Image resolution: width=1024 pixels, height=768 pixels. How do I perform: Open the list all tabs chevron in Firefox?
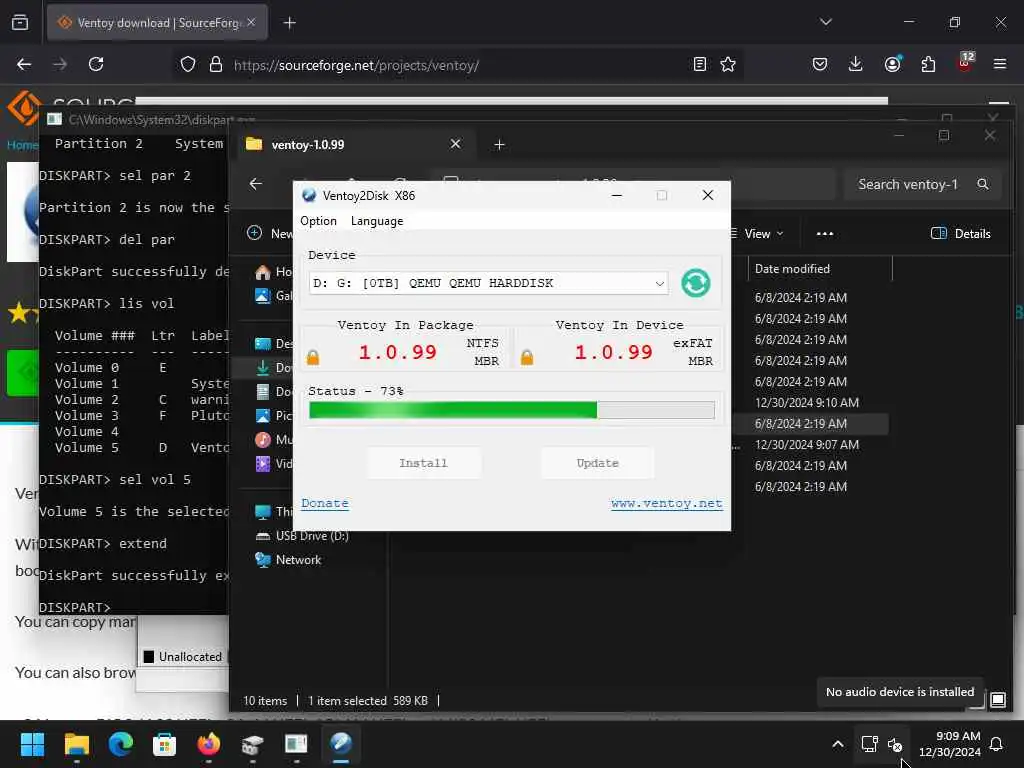pos(825,22)
